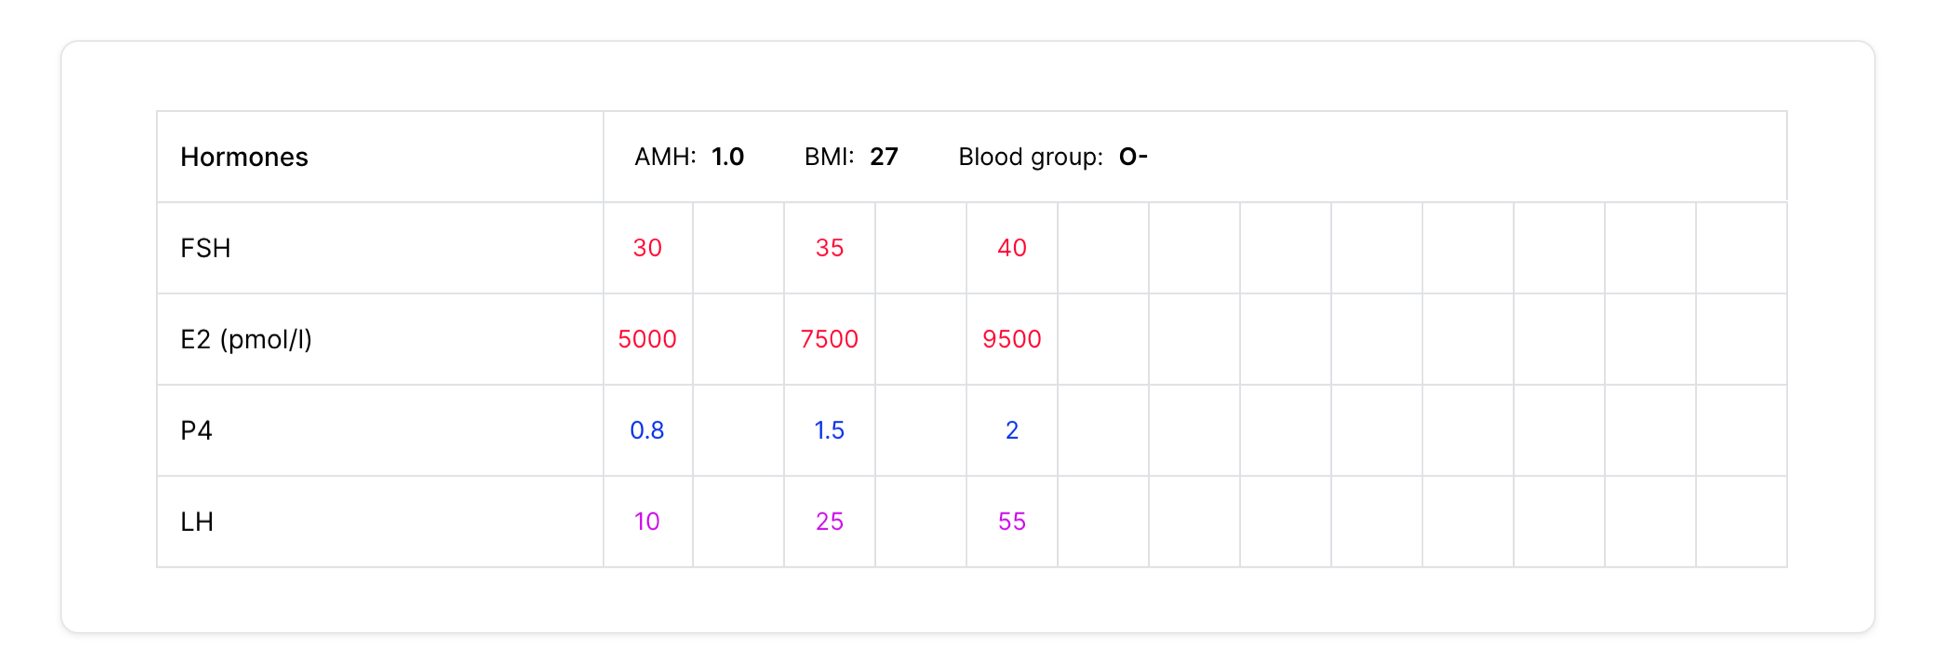Screen dimensions: 1948x670
Task: Select the FSH value 35 cell
Action: pyautogui.click(x=829, y=248)
